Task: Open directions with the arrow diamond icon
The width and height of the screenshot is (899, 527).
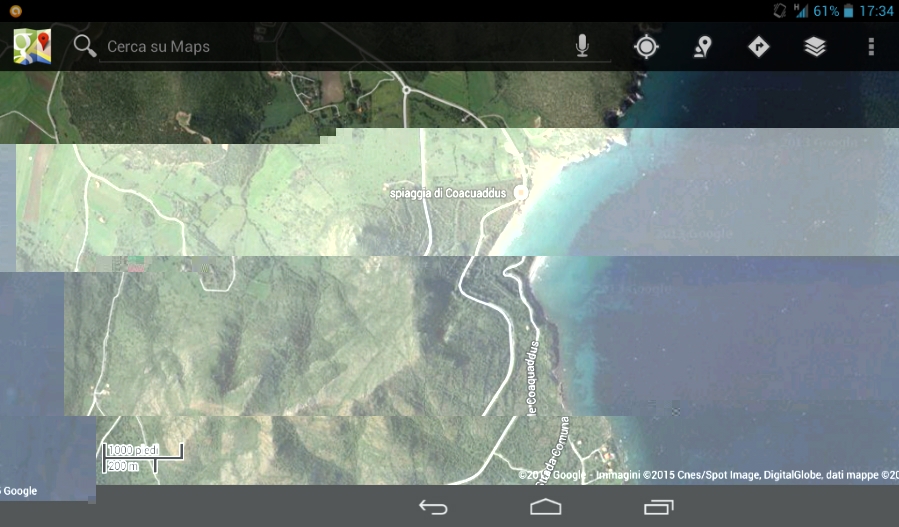Action: tap(759, 46)
